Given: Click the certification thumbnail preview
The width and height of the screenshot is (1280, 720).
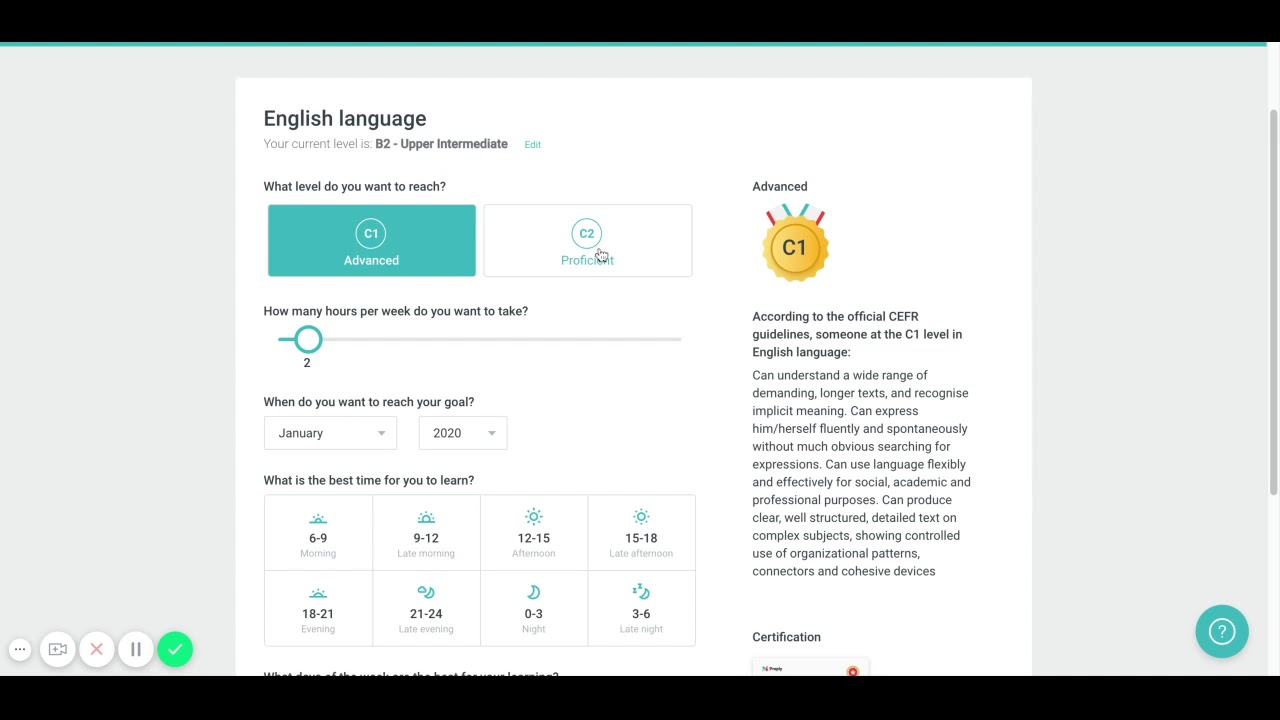Looking at the screenshot, I should pos(810,668).
